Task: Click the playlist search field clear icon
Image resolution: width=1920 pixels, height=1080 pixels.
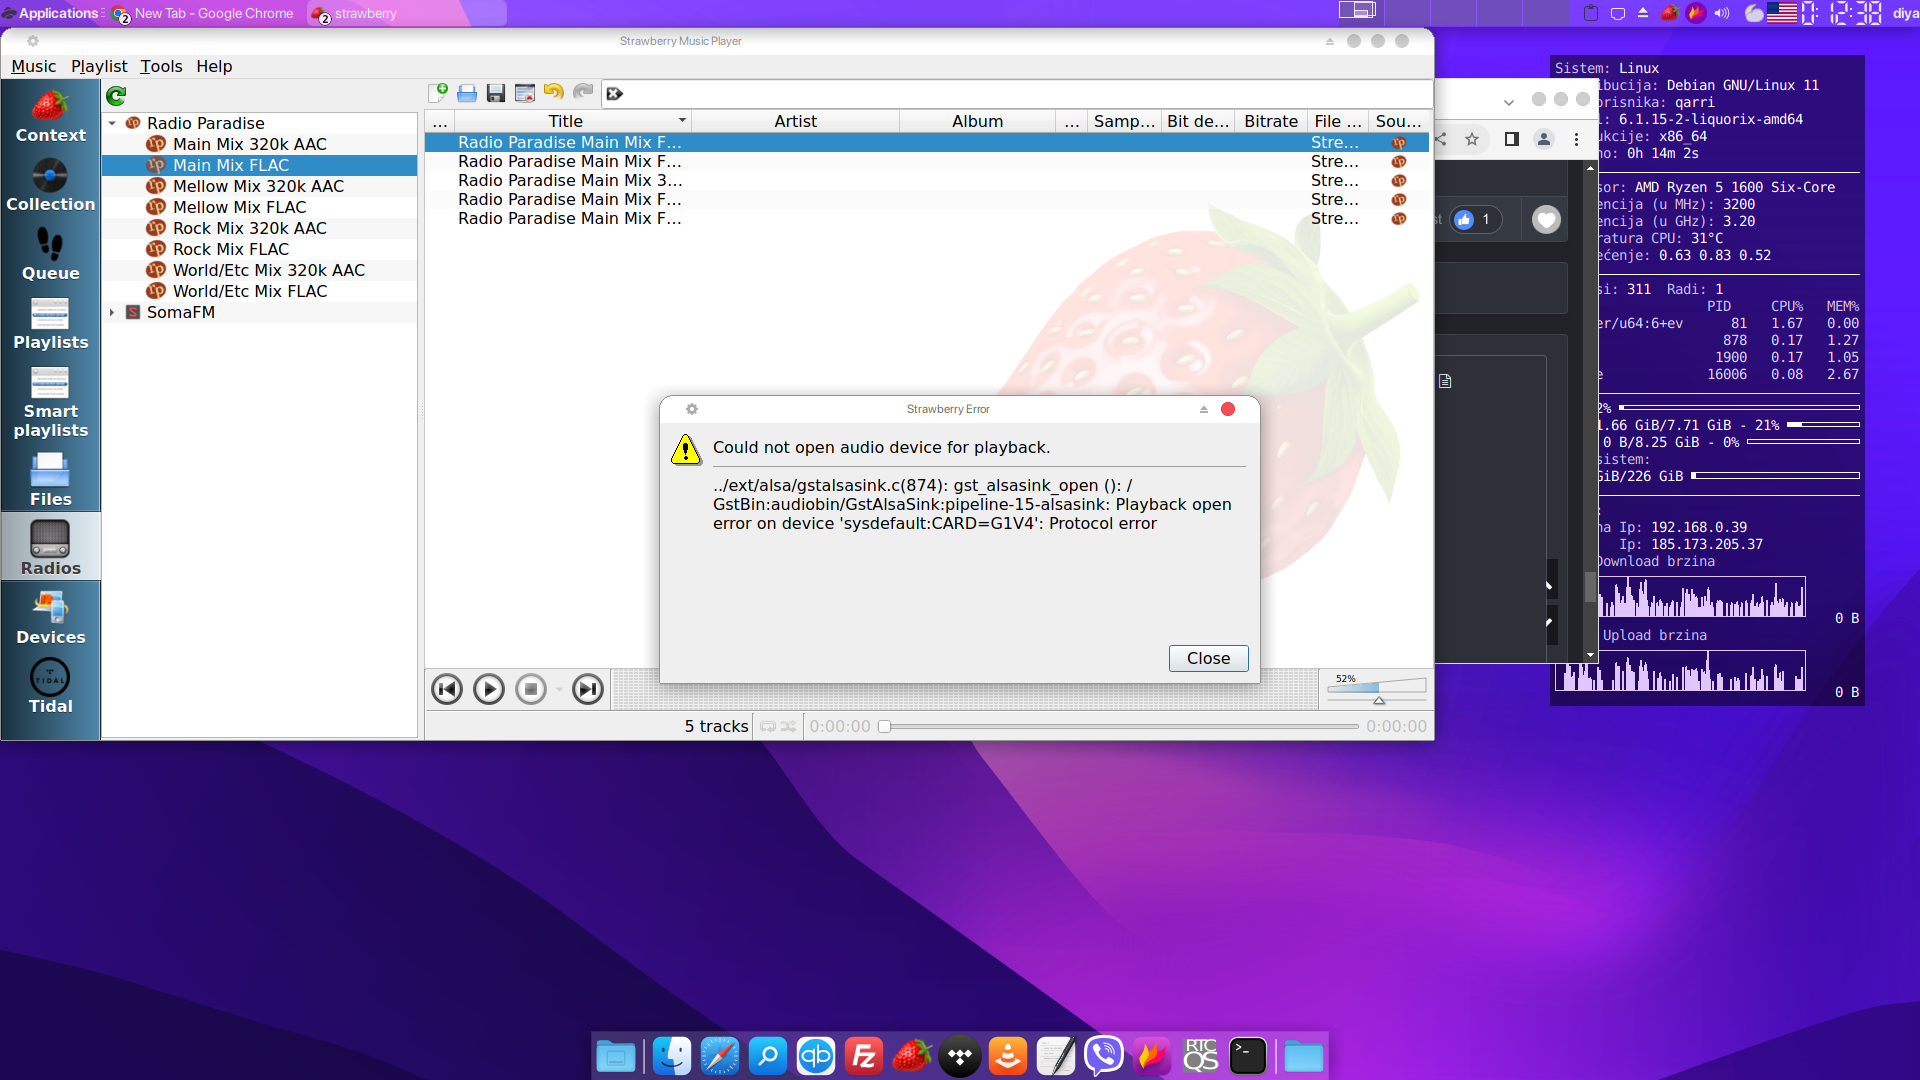Action: pyautogui.click(x=615, y=93)
